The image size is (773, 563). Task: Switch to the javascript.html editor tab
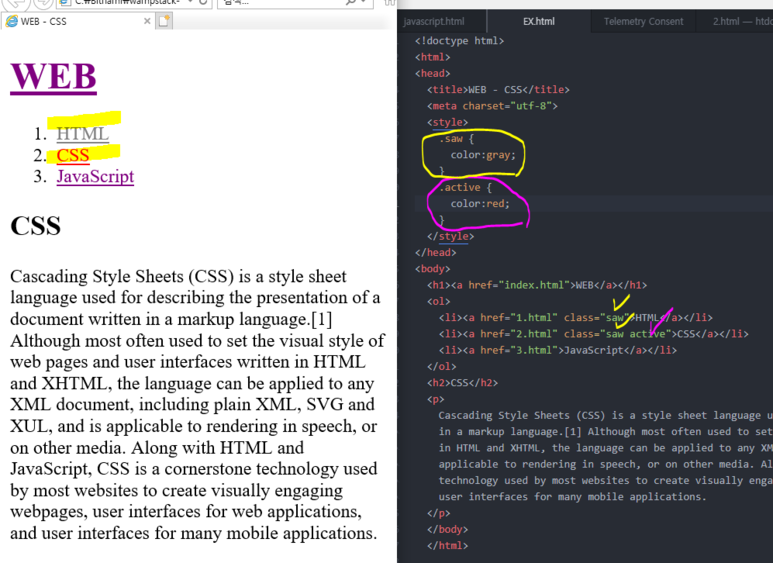434,22
